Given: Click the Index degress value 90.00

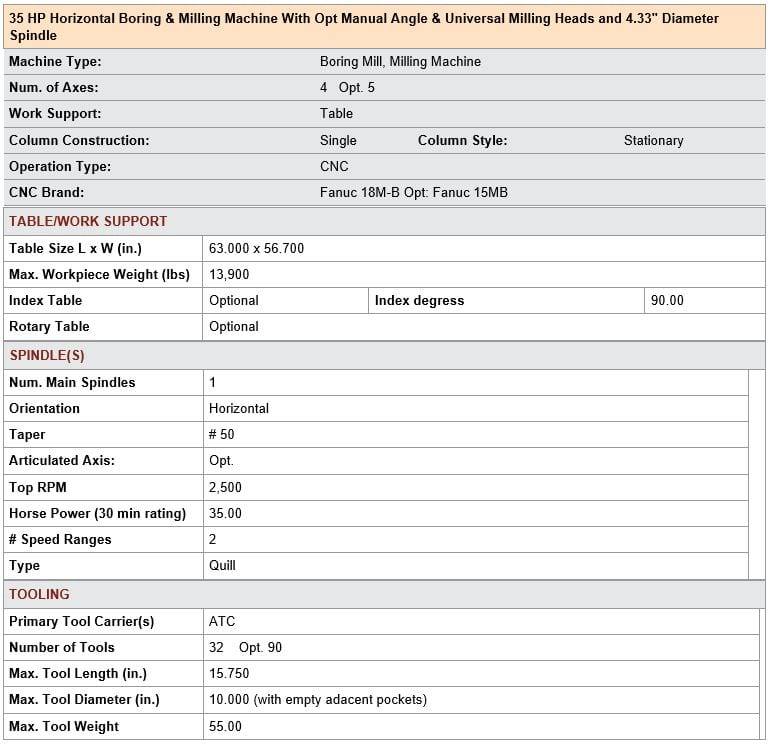Looking at the screenshot, I should (667, 300).
